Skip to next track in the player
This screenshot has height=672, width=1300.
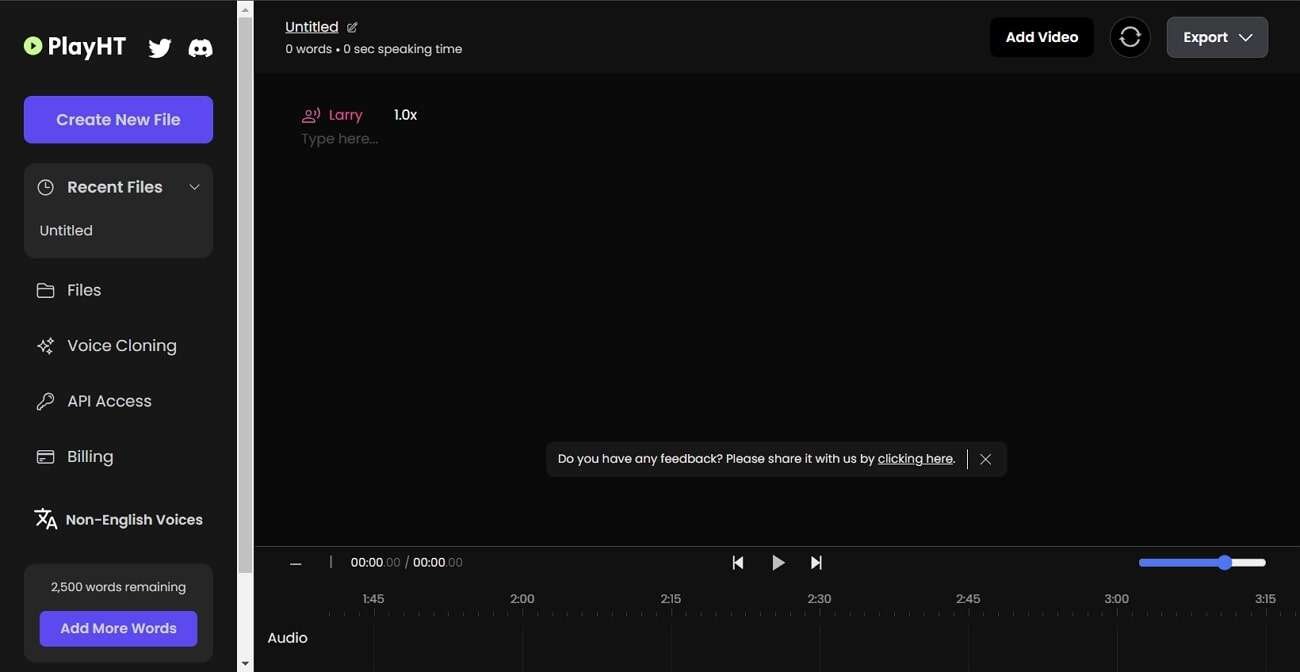[816, 563]
